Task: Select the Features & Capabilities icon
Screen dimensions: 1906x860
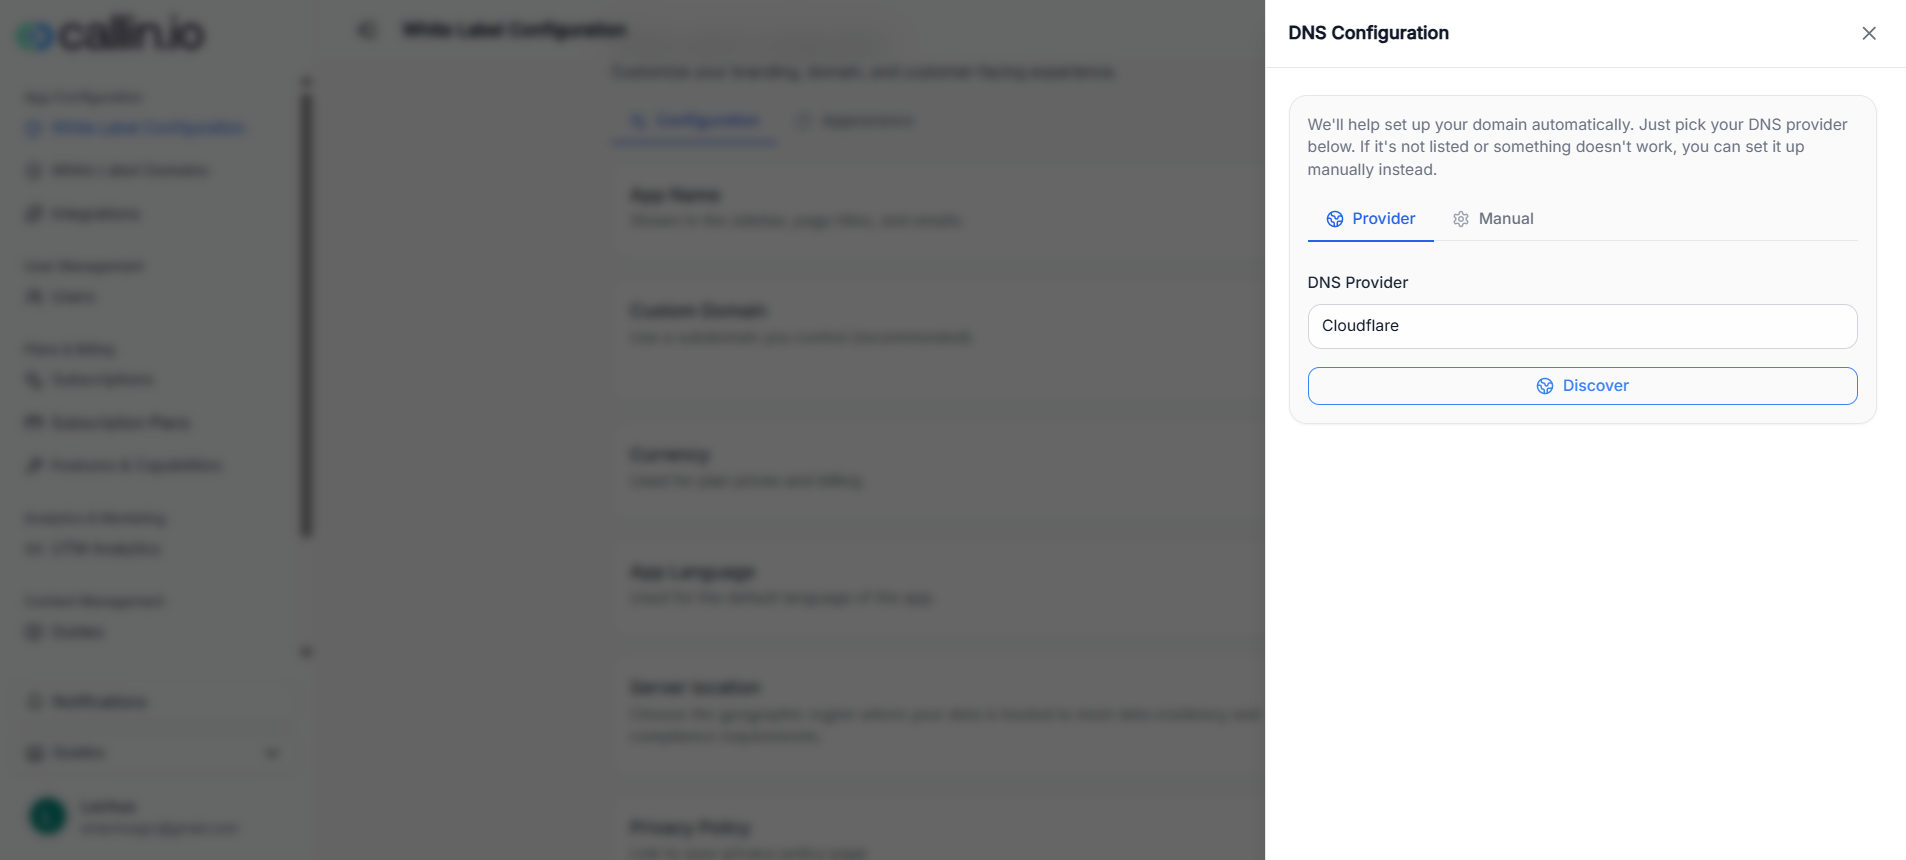Action: coord(33,465)
